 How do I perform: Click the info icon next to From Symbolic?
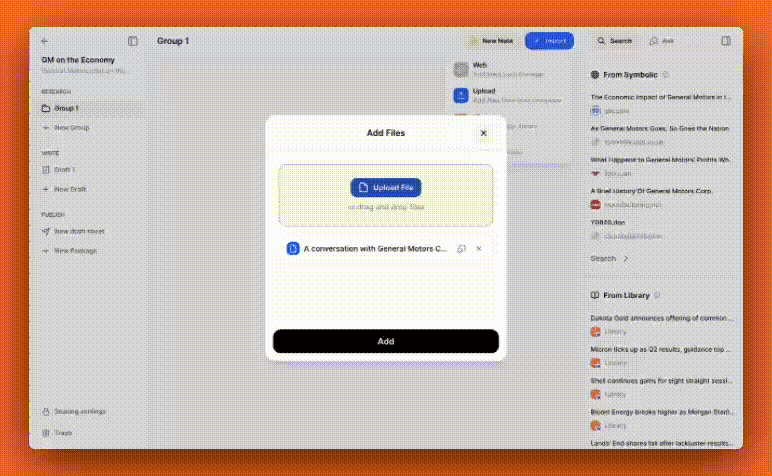point(665,75)
